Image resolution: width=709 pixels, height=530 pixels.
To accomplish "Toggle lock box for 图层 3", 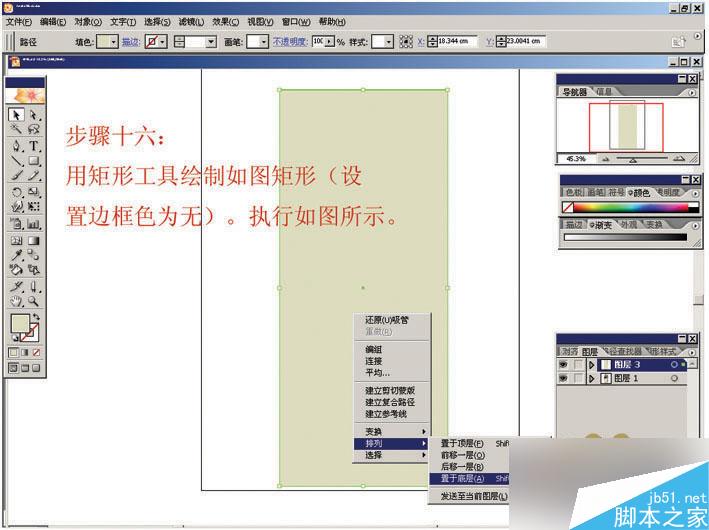I will 578,364.
